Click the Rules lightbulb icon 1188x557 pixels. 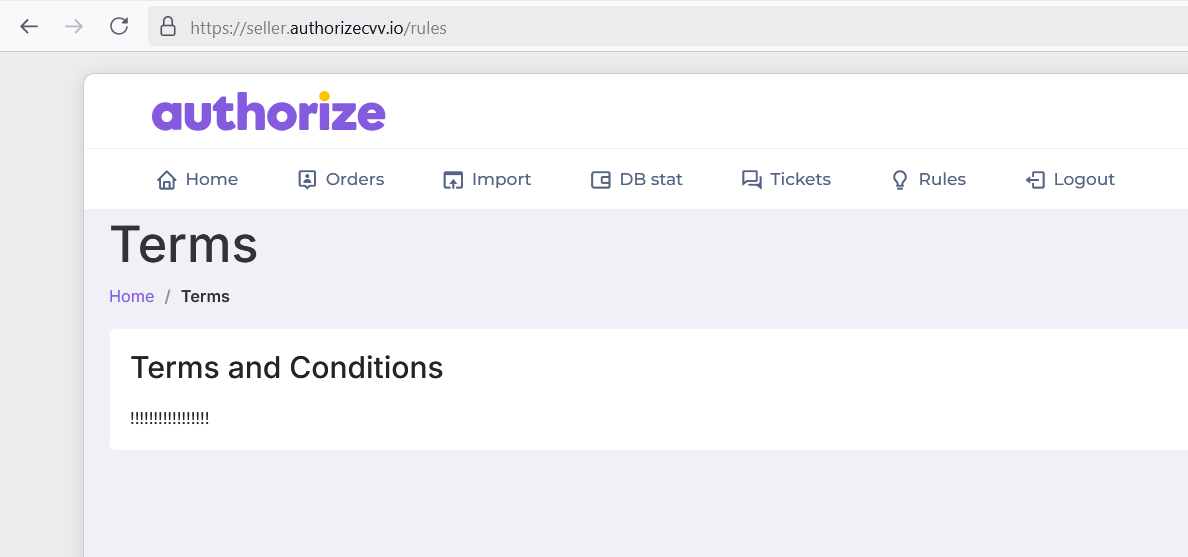point(900,180)
